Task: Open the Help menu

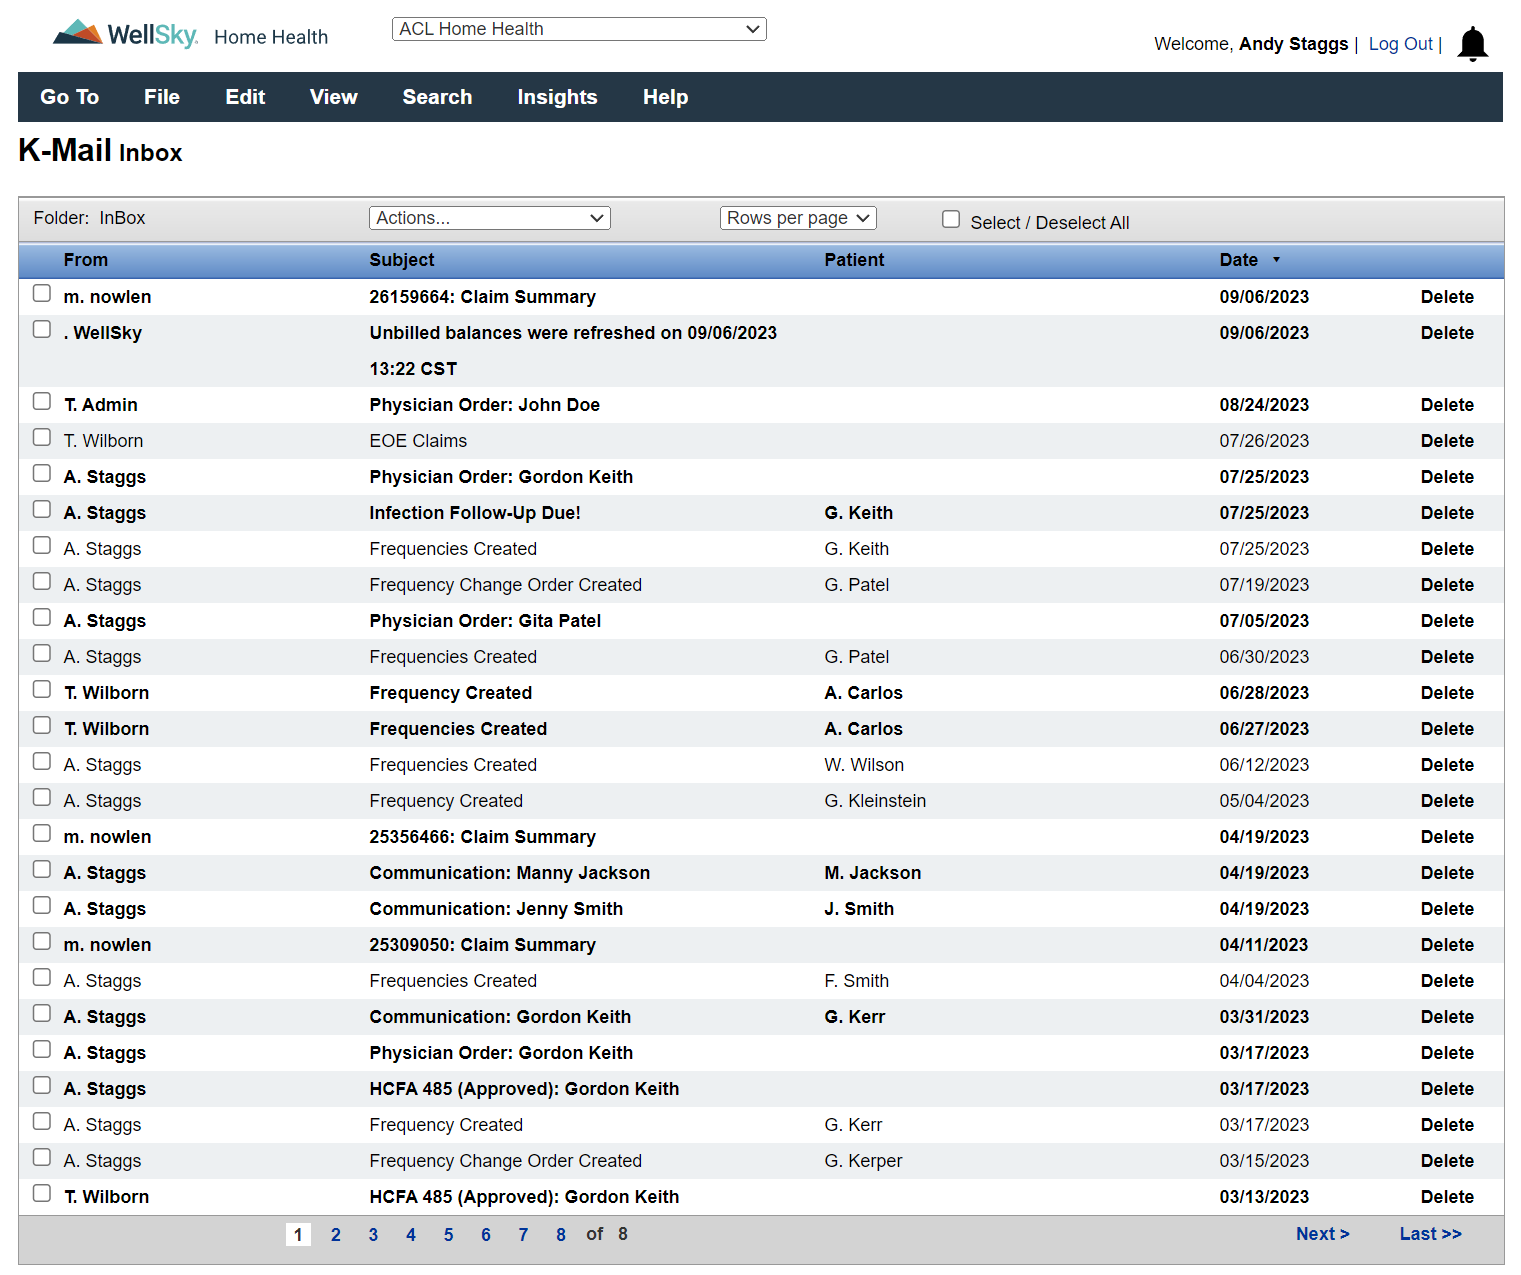Action: pyautogui.click(x=665, y=97)
